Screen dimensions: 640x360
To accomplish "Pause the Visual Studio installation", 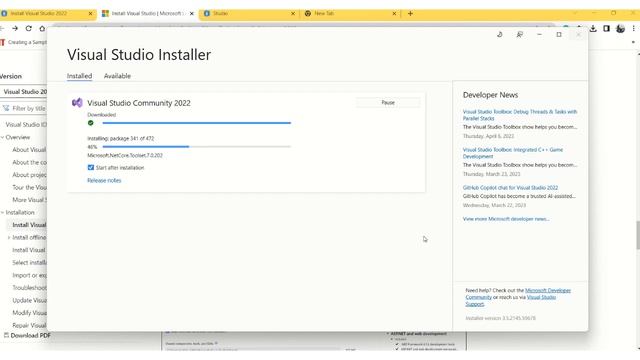I will pos(388,102).
